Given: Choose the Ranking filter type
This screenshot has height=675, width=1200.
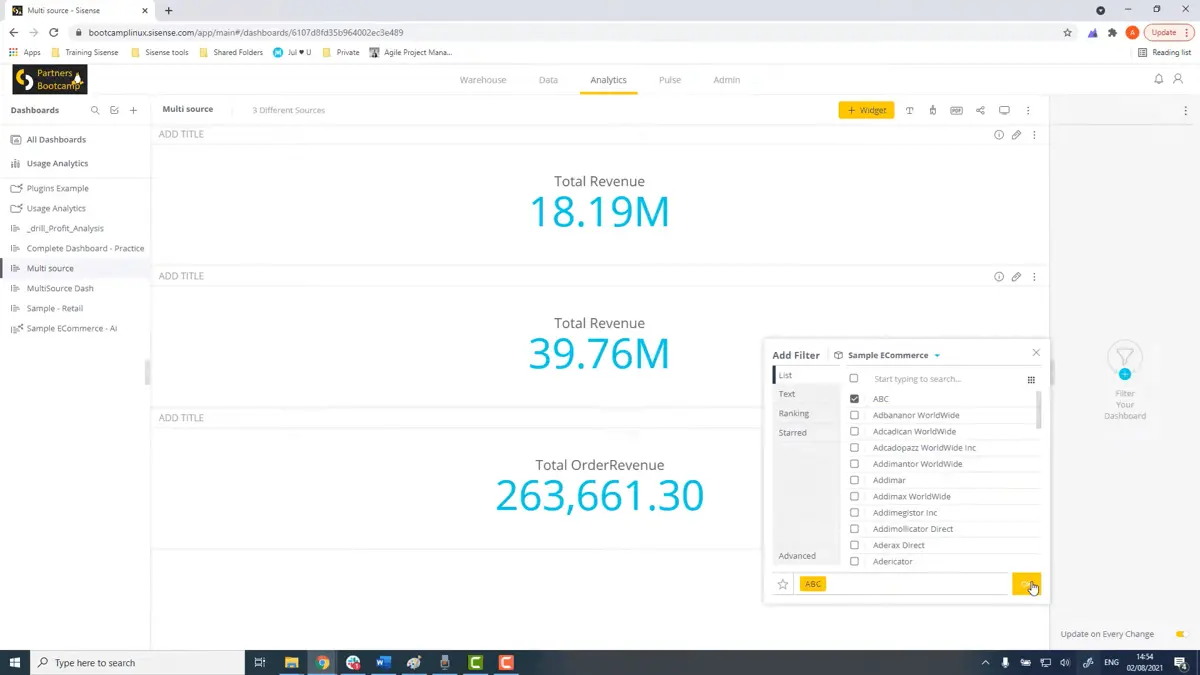Looking at the screenshot, I should (806, 413).
